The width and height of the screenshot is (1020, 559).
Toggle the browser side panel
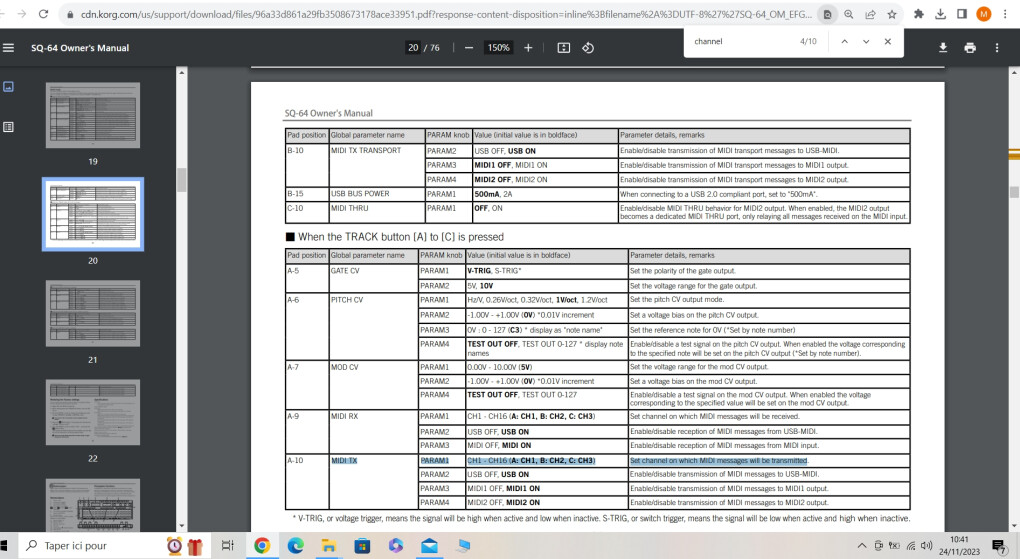(x=961, y=14)
